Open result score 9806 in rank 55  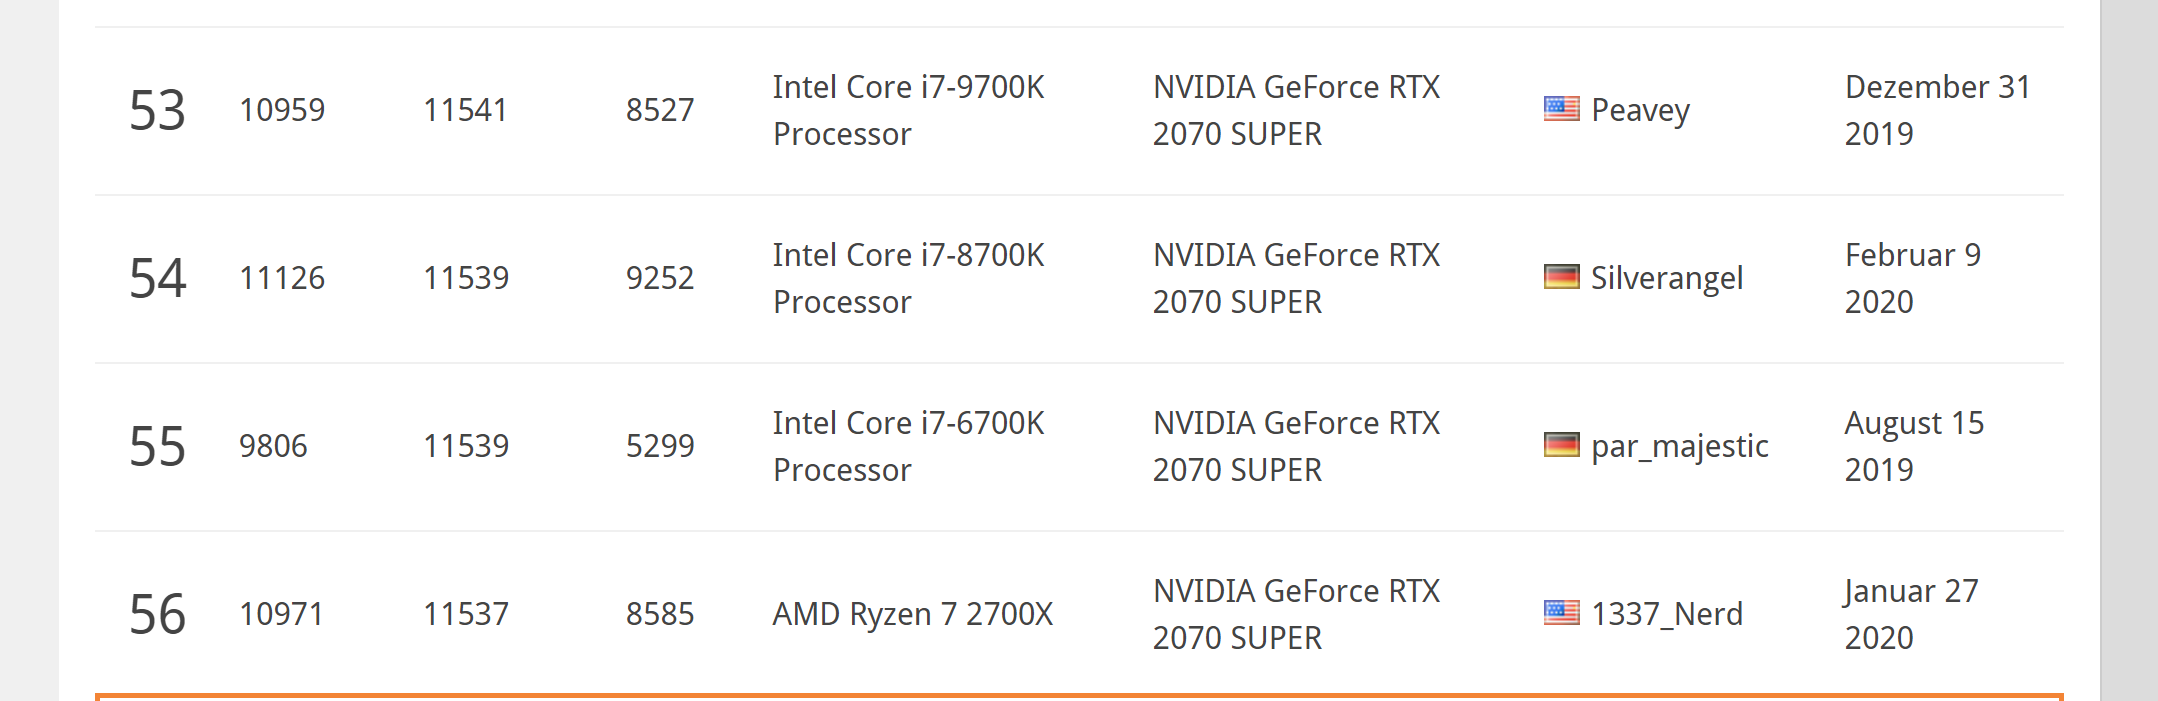pos(273,446)
